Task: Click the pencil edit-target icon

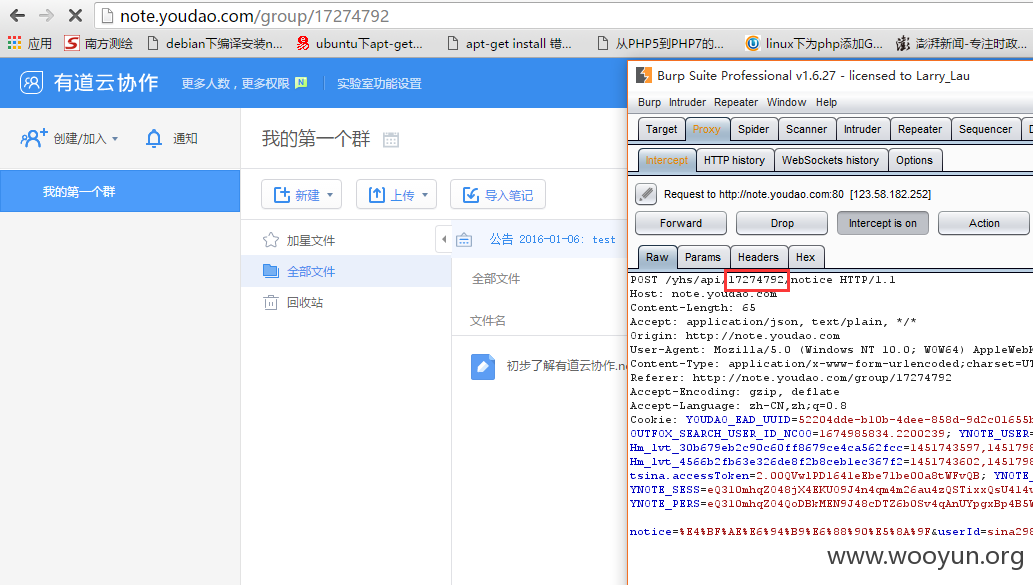Action: click(646, 194)
